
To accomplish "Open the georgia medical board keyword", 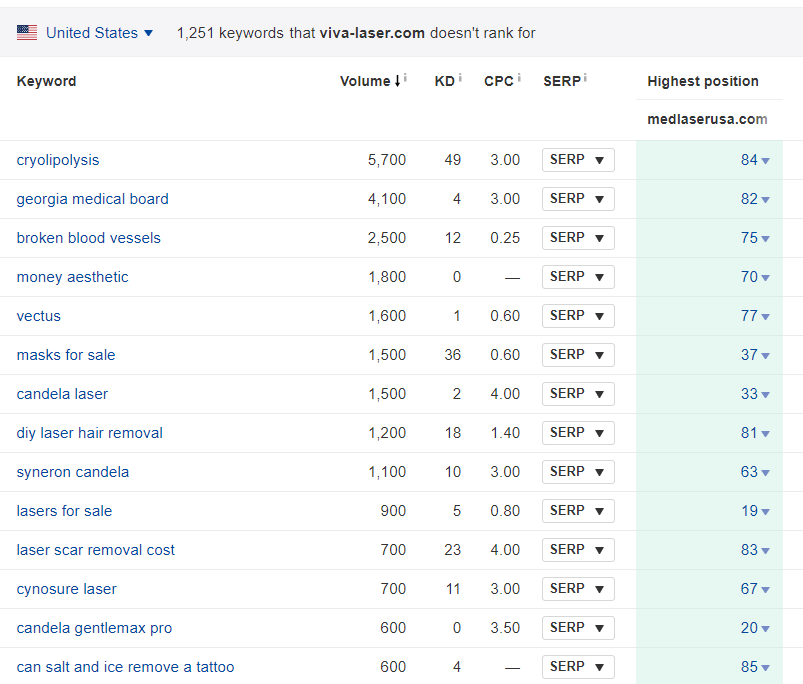I will click(93, 199).
